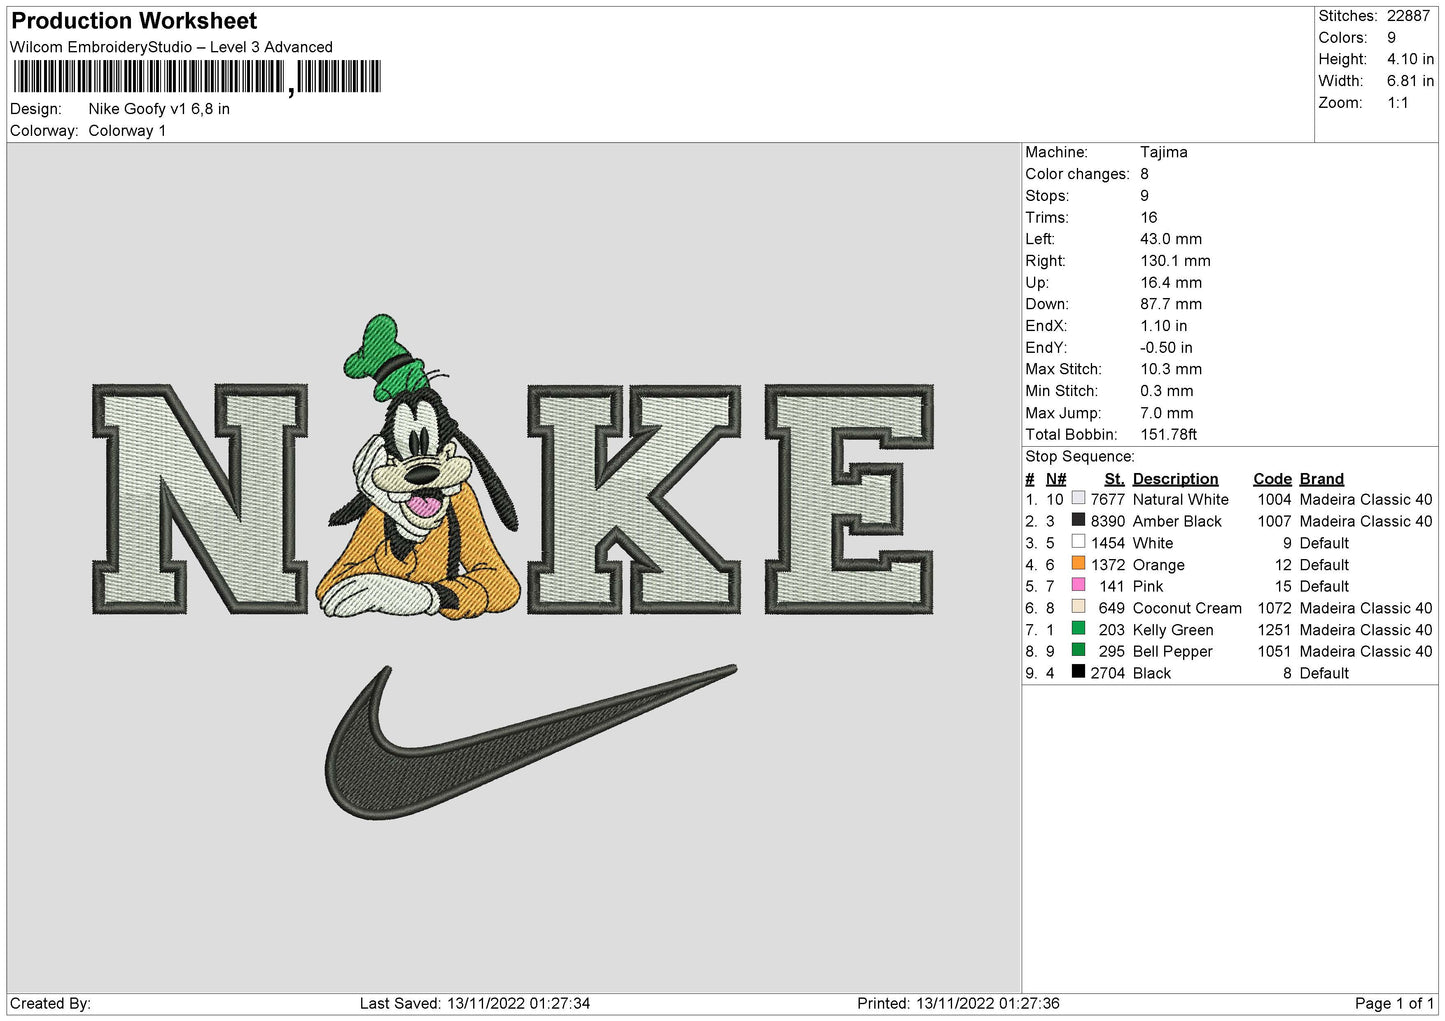Click the Height value '4.10 in'
1445x1021 pixels.
pos(1410,59)
